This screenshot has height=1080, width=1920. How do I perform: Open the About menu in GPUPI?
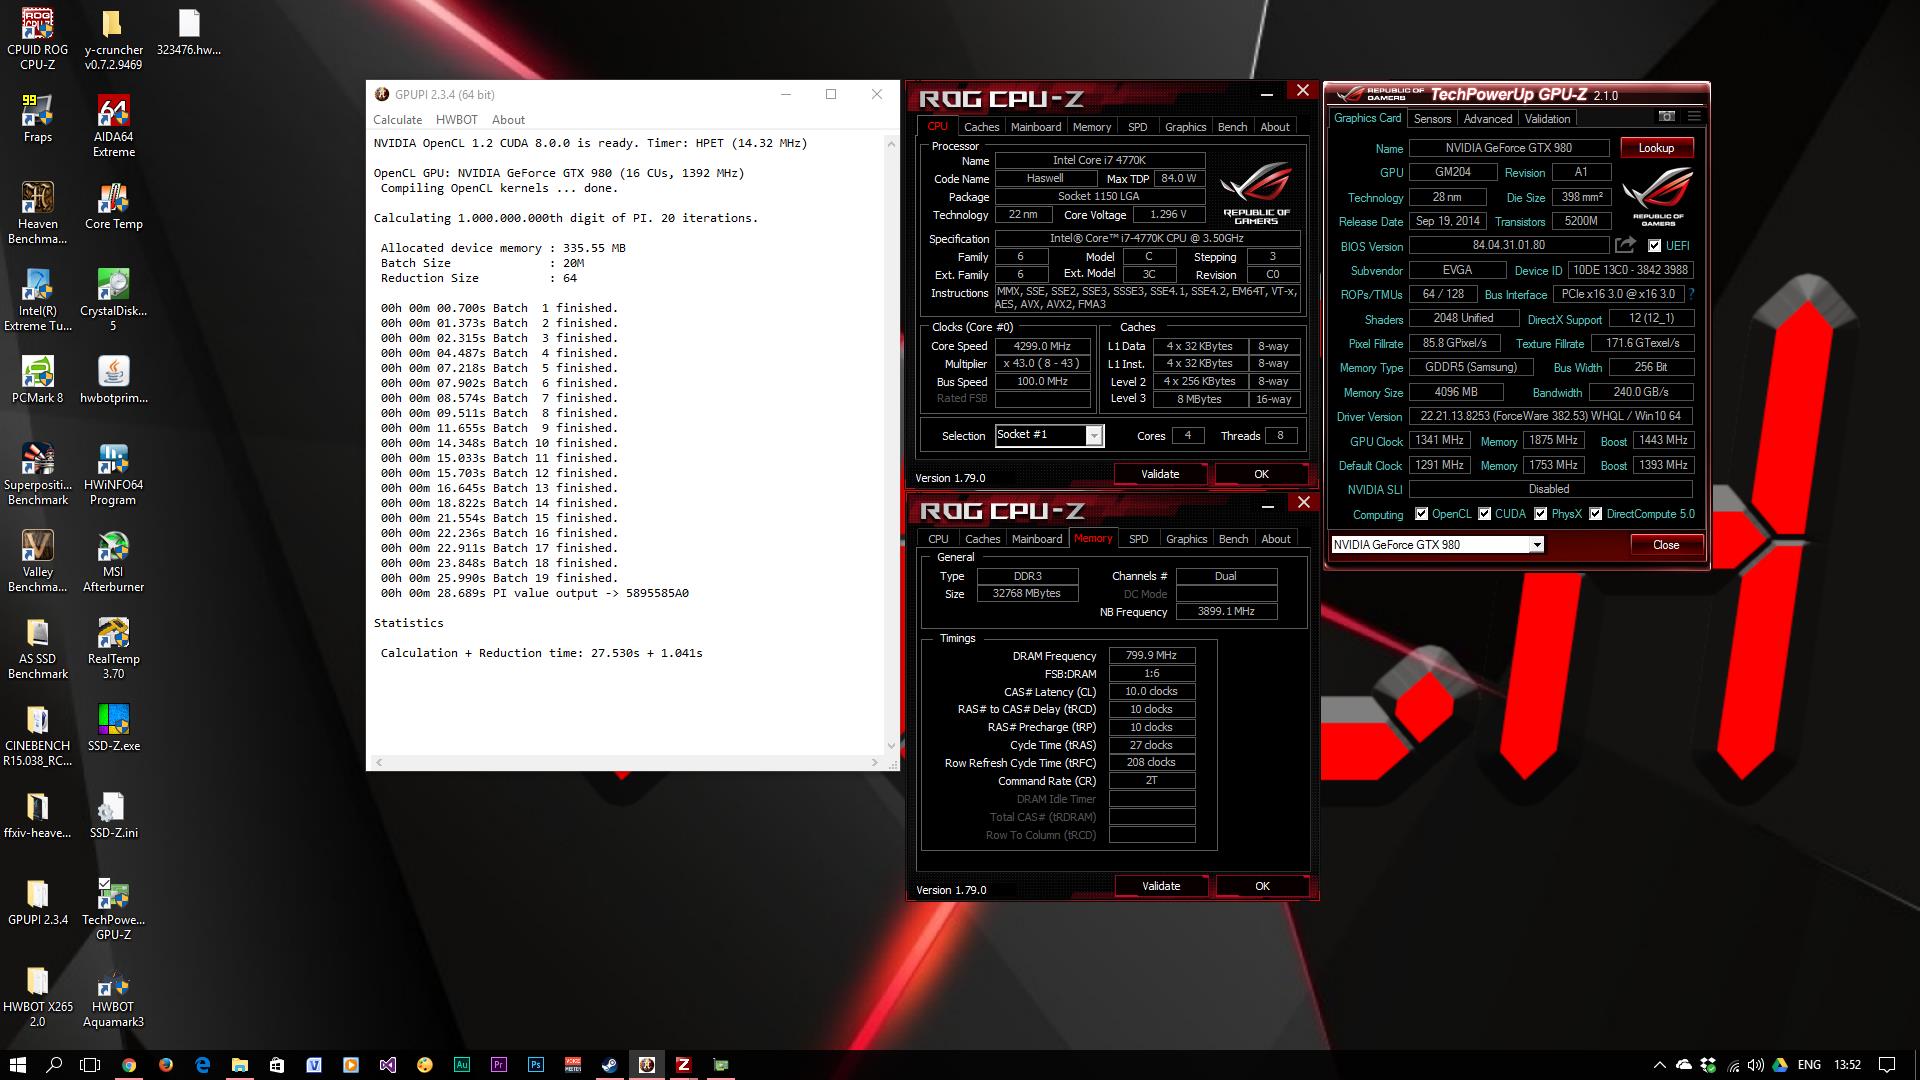point(508,120)
